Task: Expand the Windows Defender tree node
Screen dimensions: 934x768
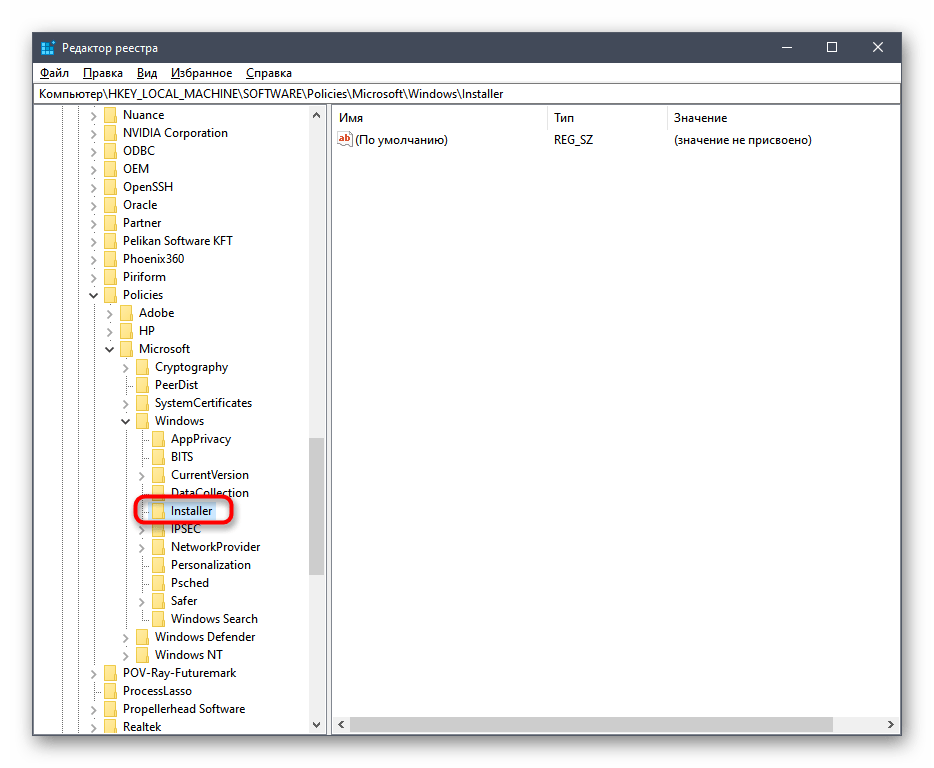Action: [126, 638]
